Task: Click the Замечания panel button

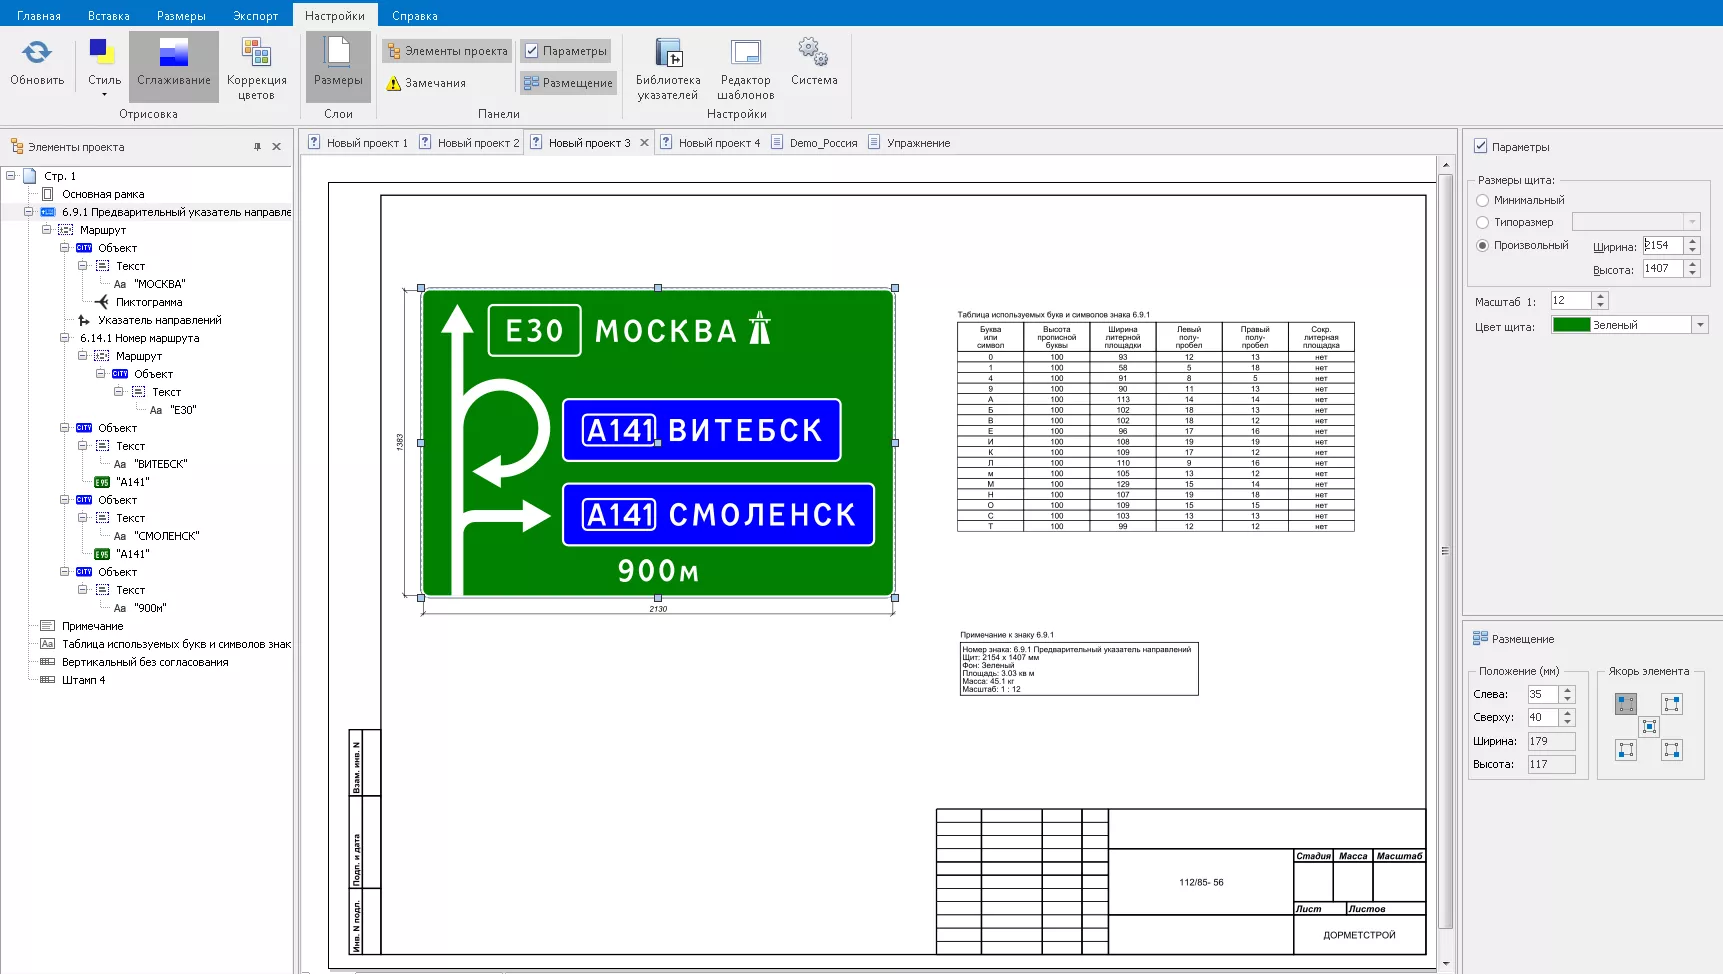Action: tap(426, 83)
